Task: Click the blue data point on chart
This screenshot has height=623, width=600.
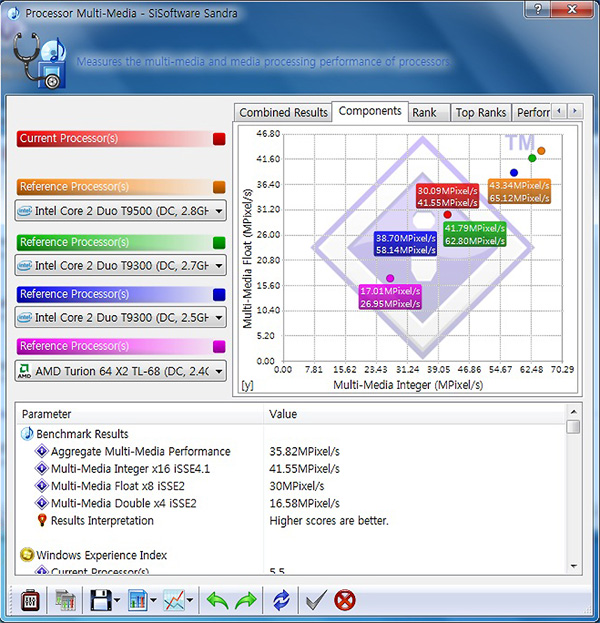Action: click(514, 173)
